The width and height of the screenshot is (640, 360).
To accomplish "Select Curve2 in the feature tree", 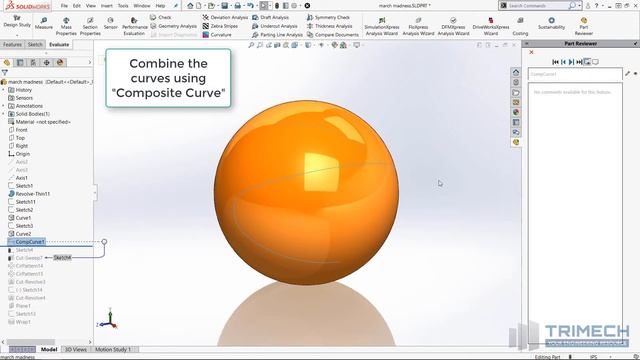I will coord(20,234).
